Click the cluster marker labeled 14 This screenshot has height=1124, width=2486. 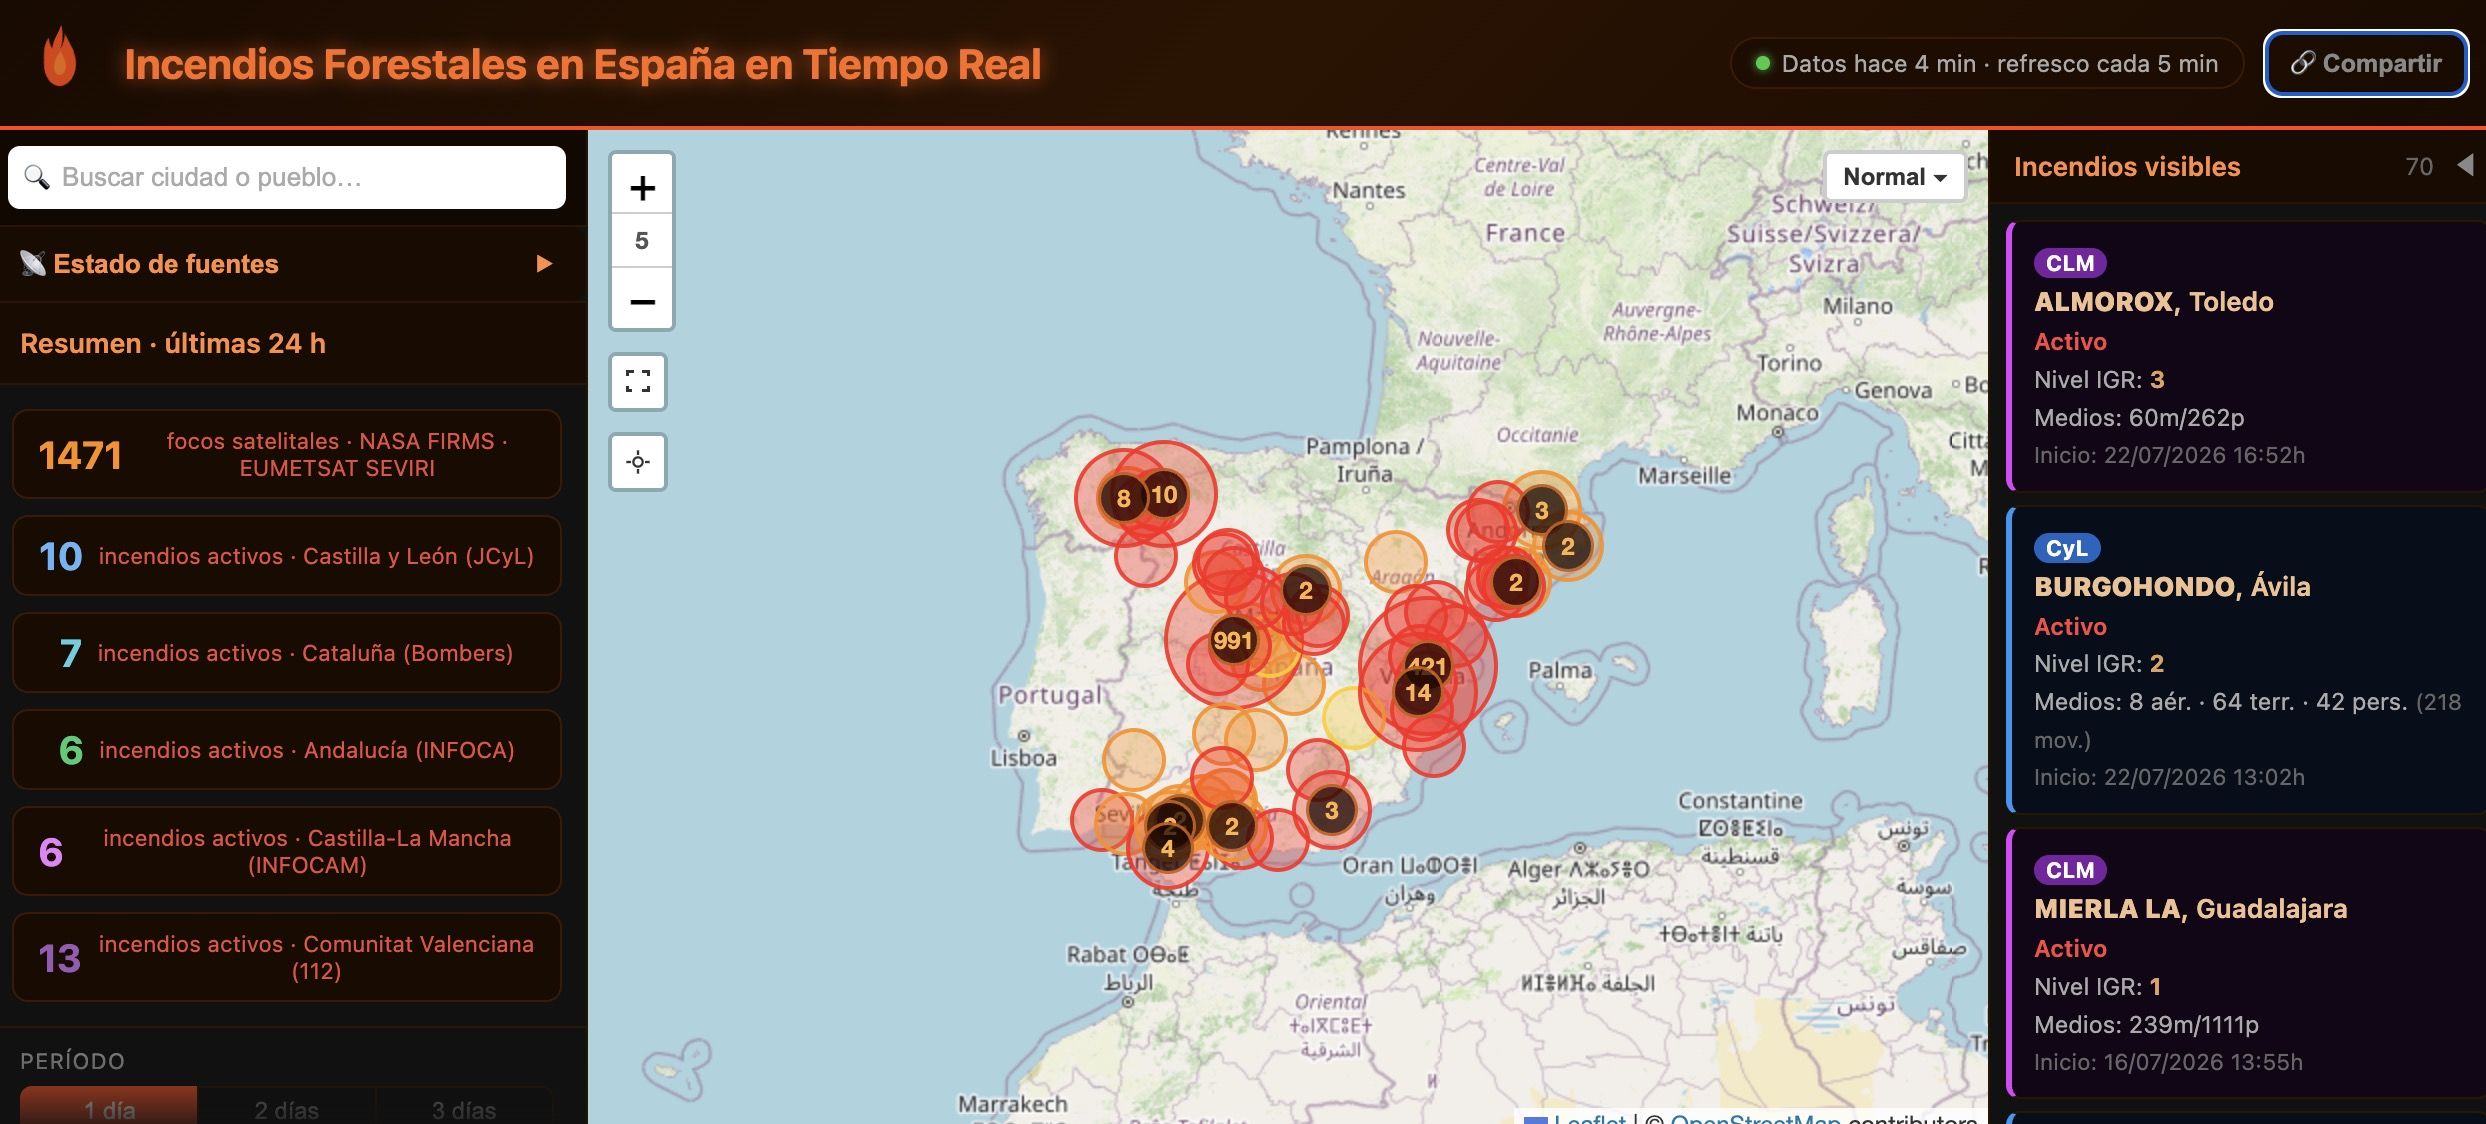(1418, 692)
